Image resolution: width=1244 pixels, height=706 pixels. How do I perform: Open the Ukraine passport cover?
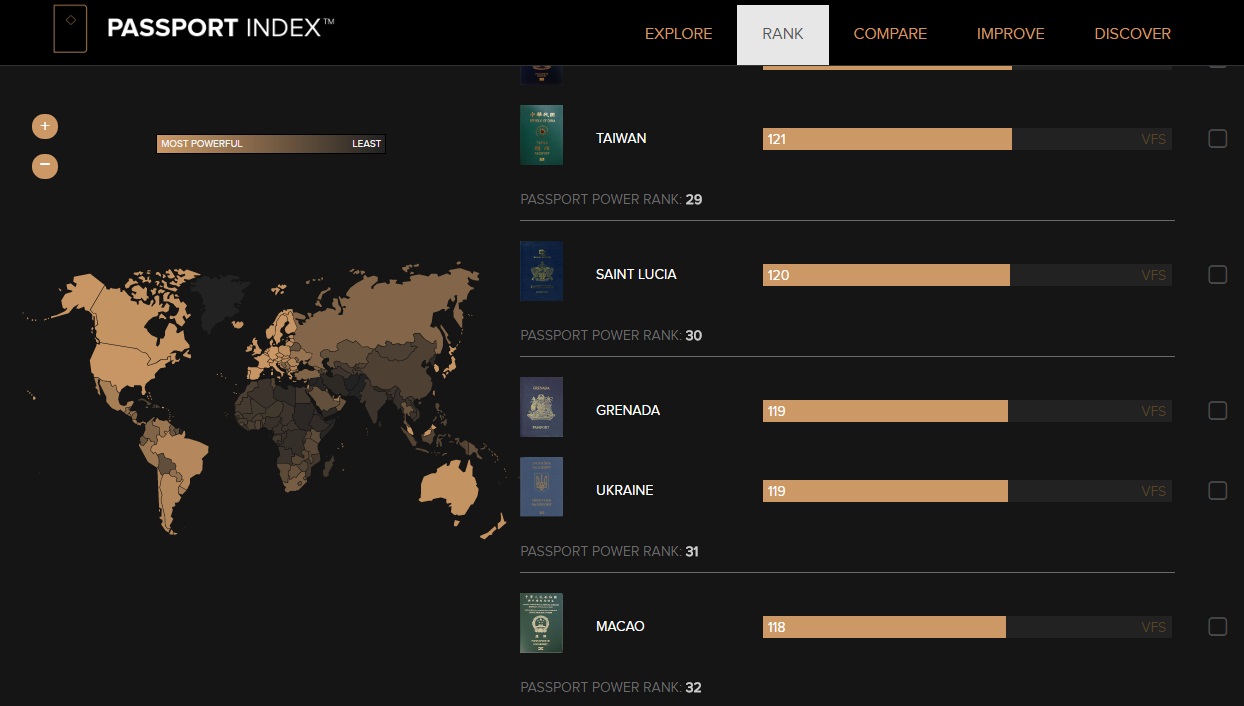point(541,487)
